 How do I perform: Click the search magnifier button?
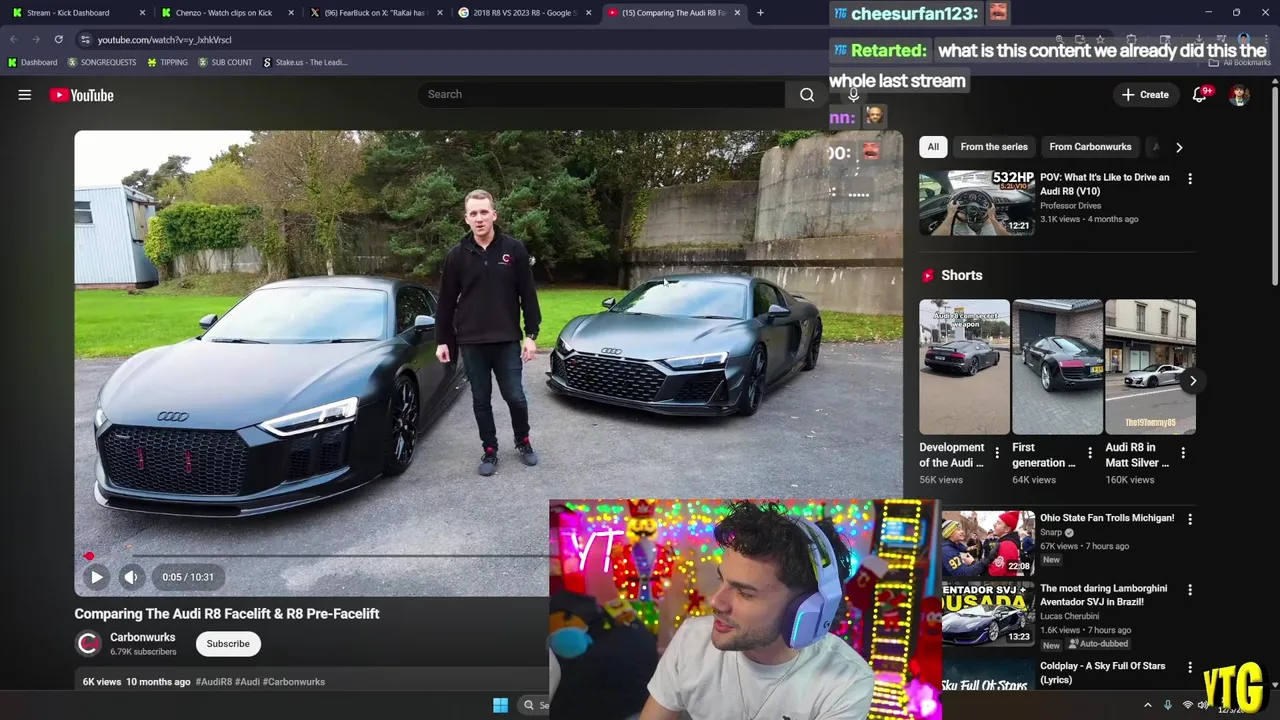807,94
